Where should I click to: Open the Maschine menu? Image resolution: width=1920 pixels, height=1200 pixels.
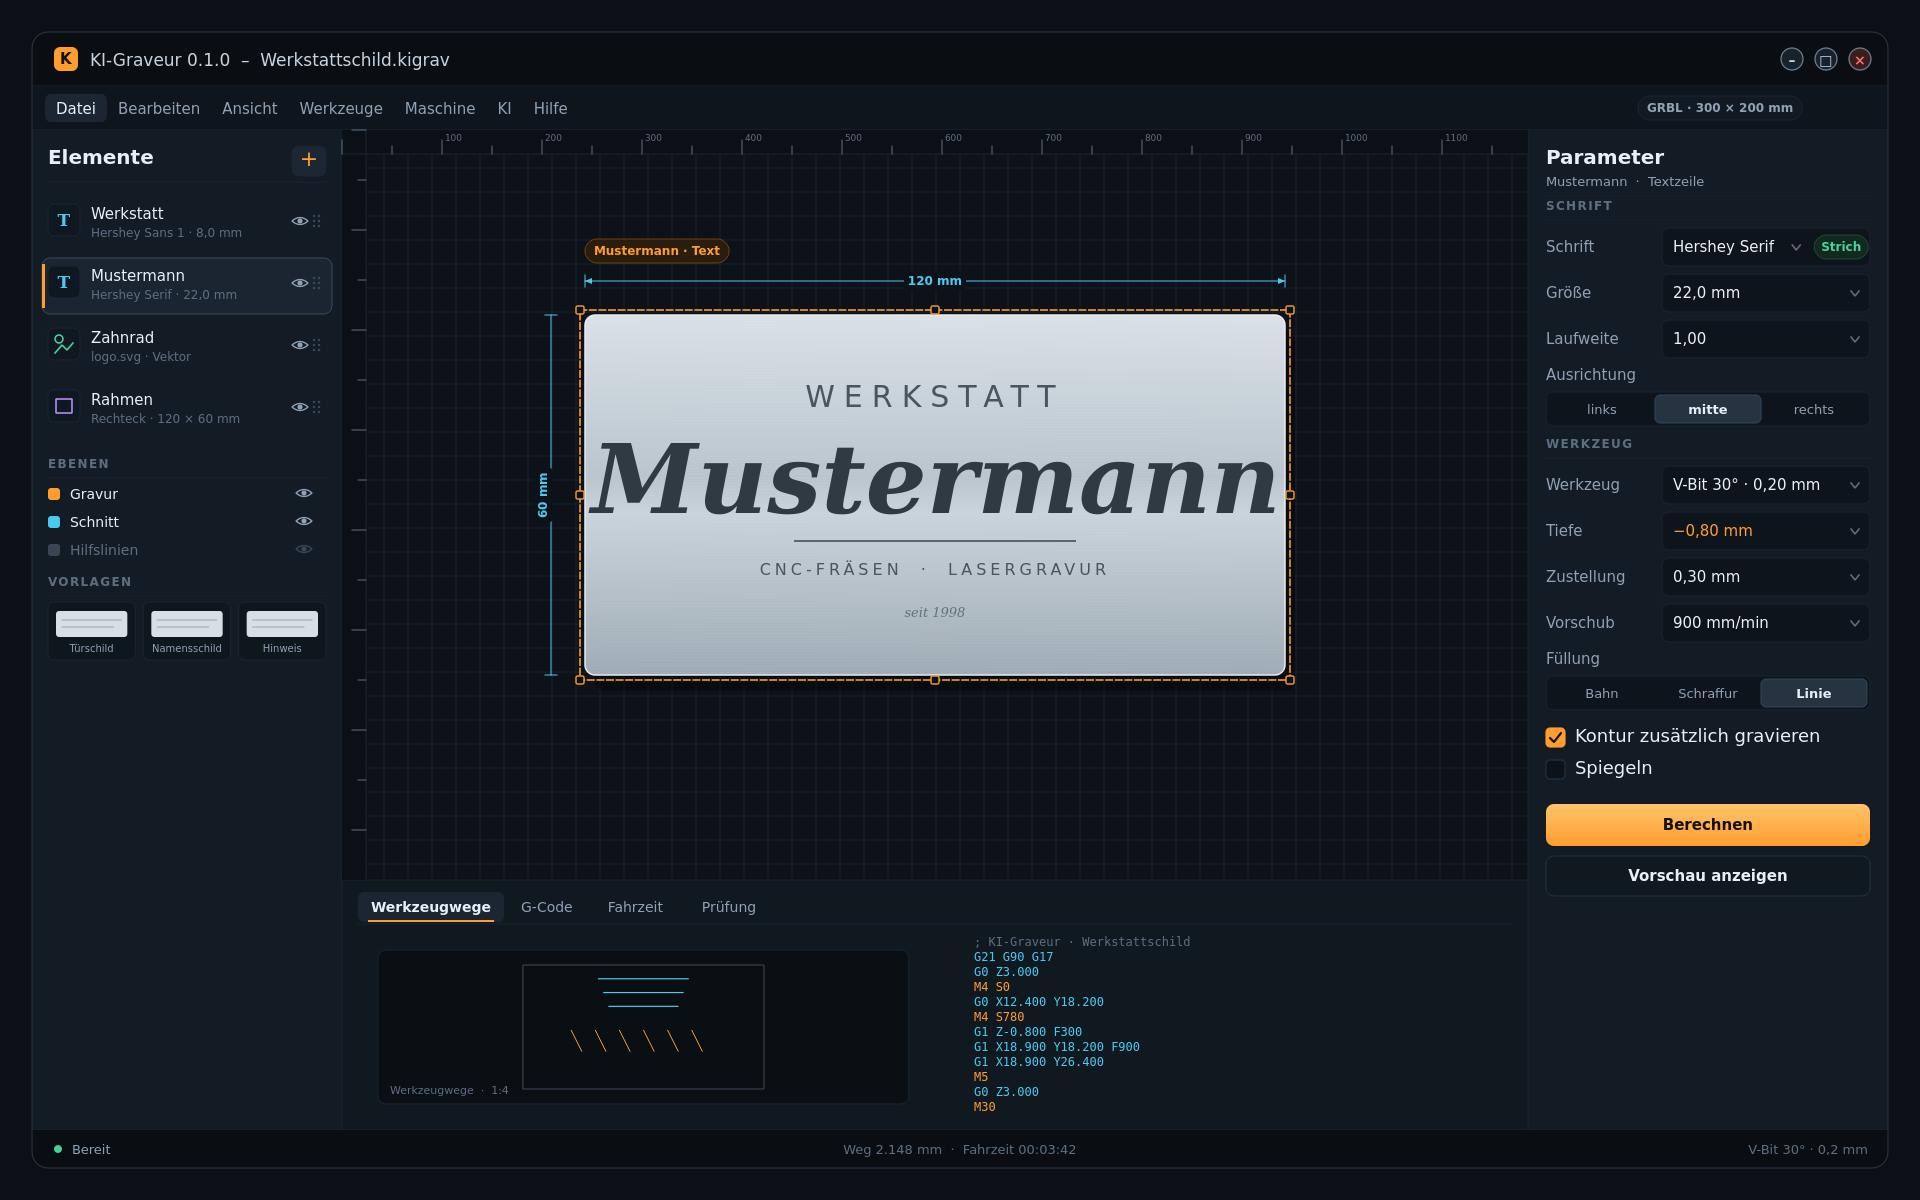pos(440,108)
